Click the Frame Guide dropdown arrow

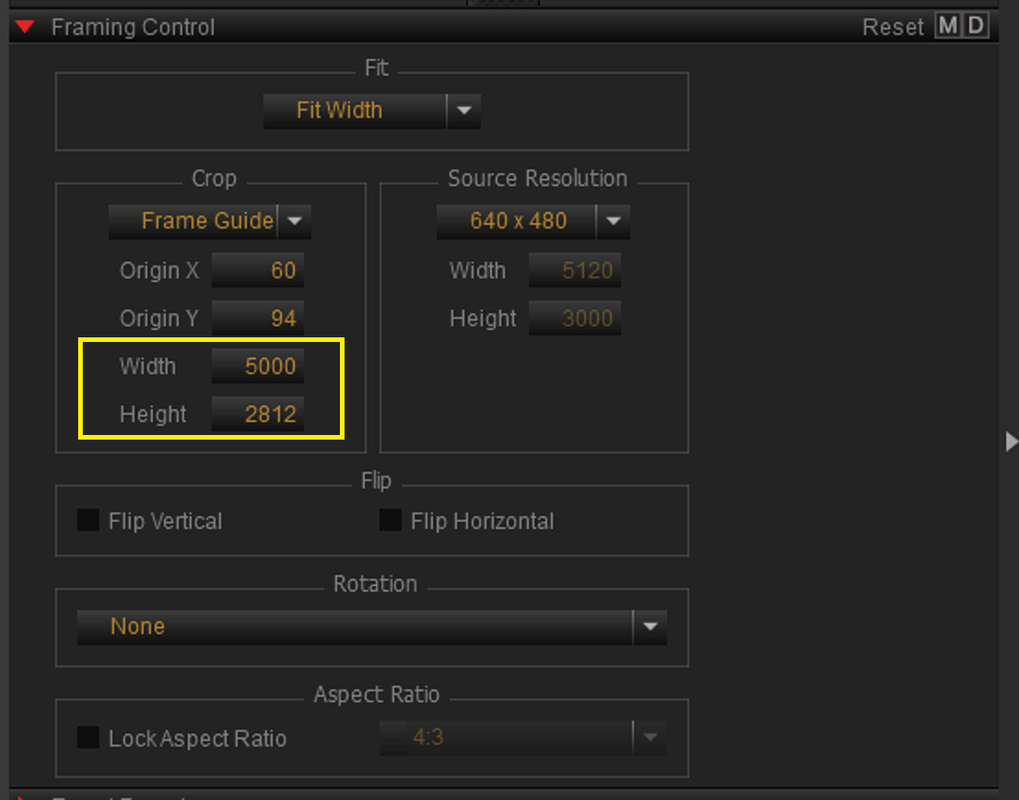(x=294, y=221)
